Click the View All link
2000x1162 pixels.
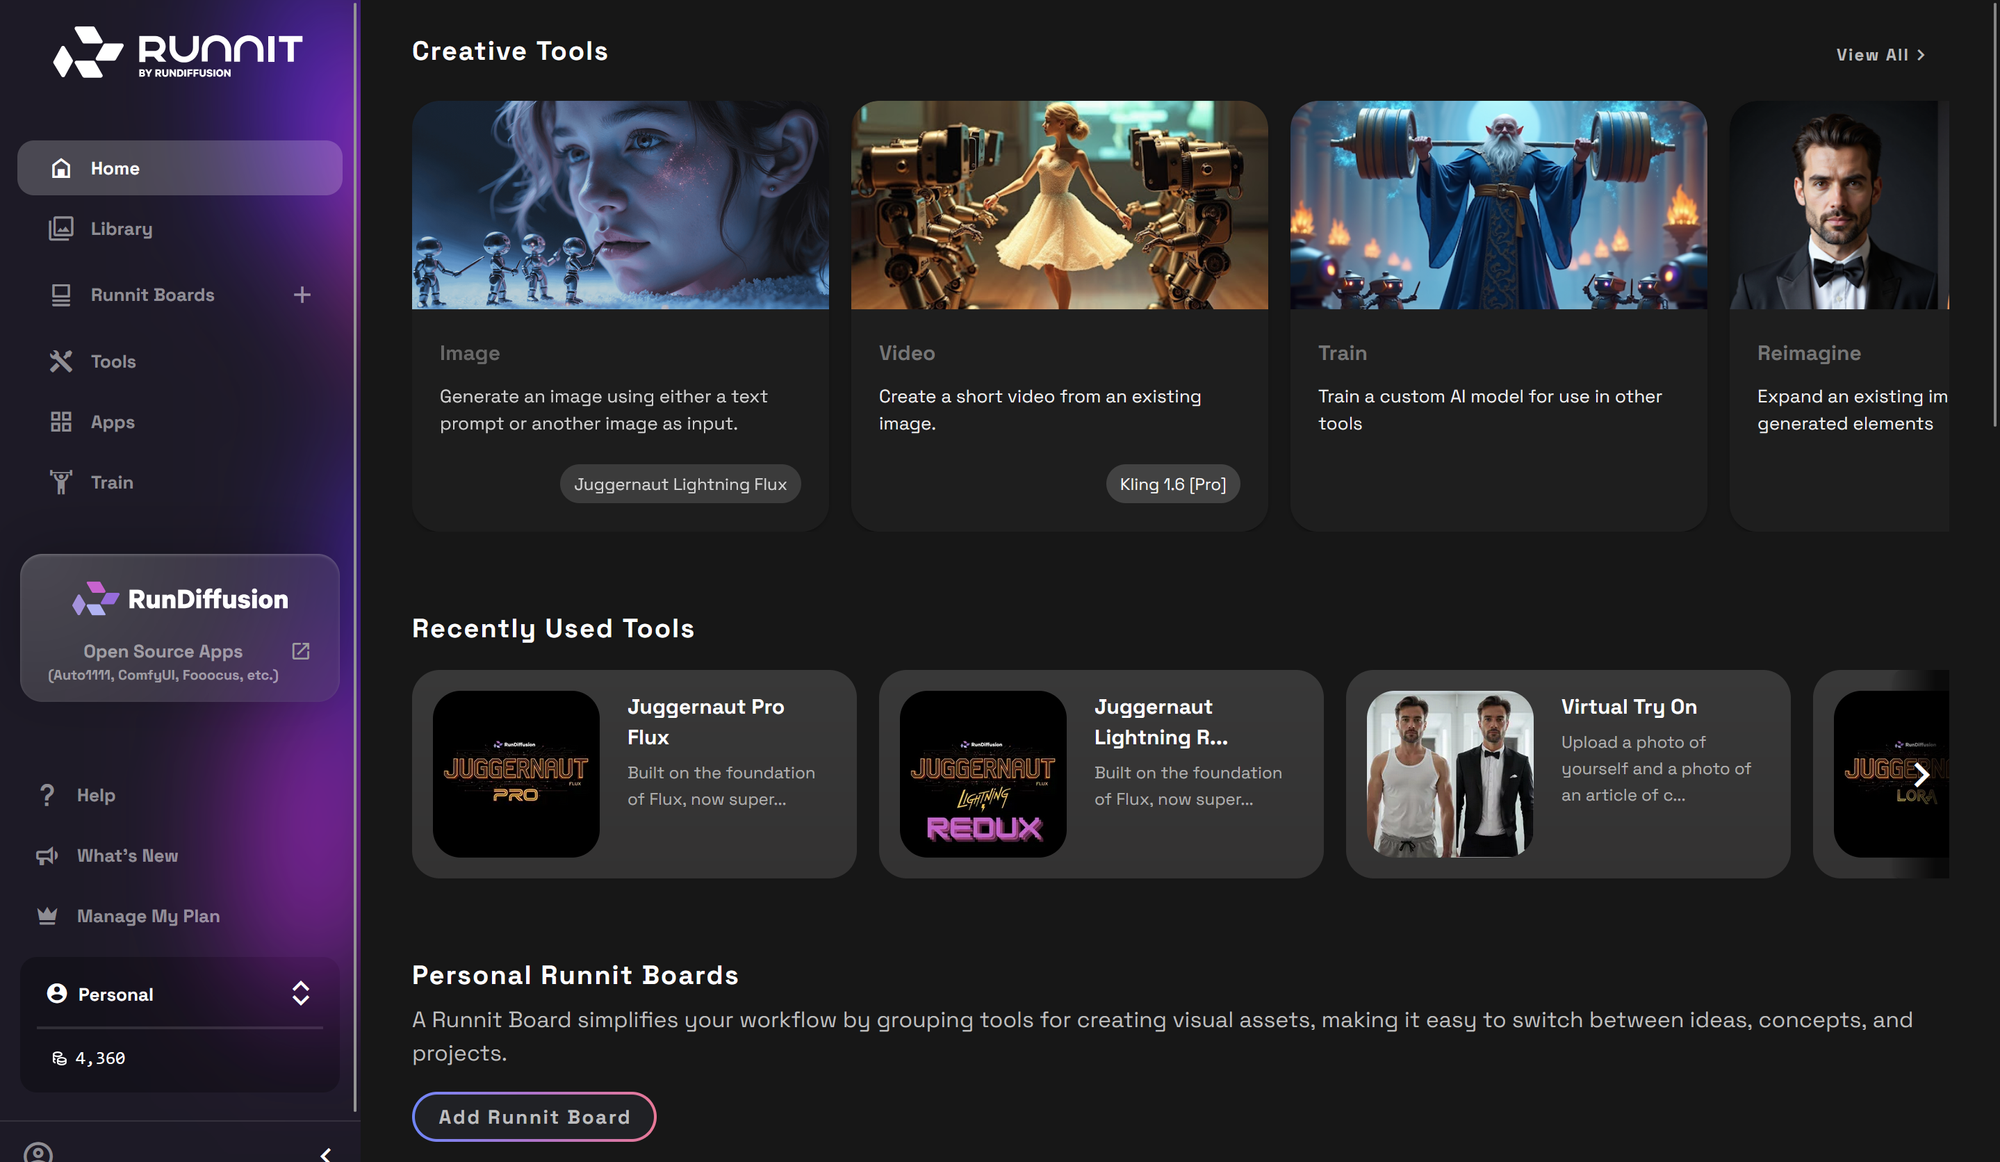[1880, 55]
